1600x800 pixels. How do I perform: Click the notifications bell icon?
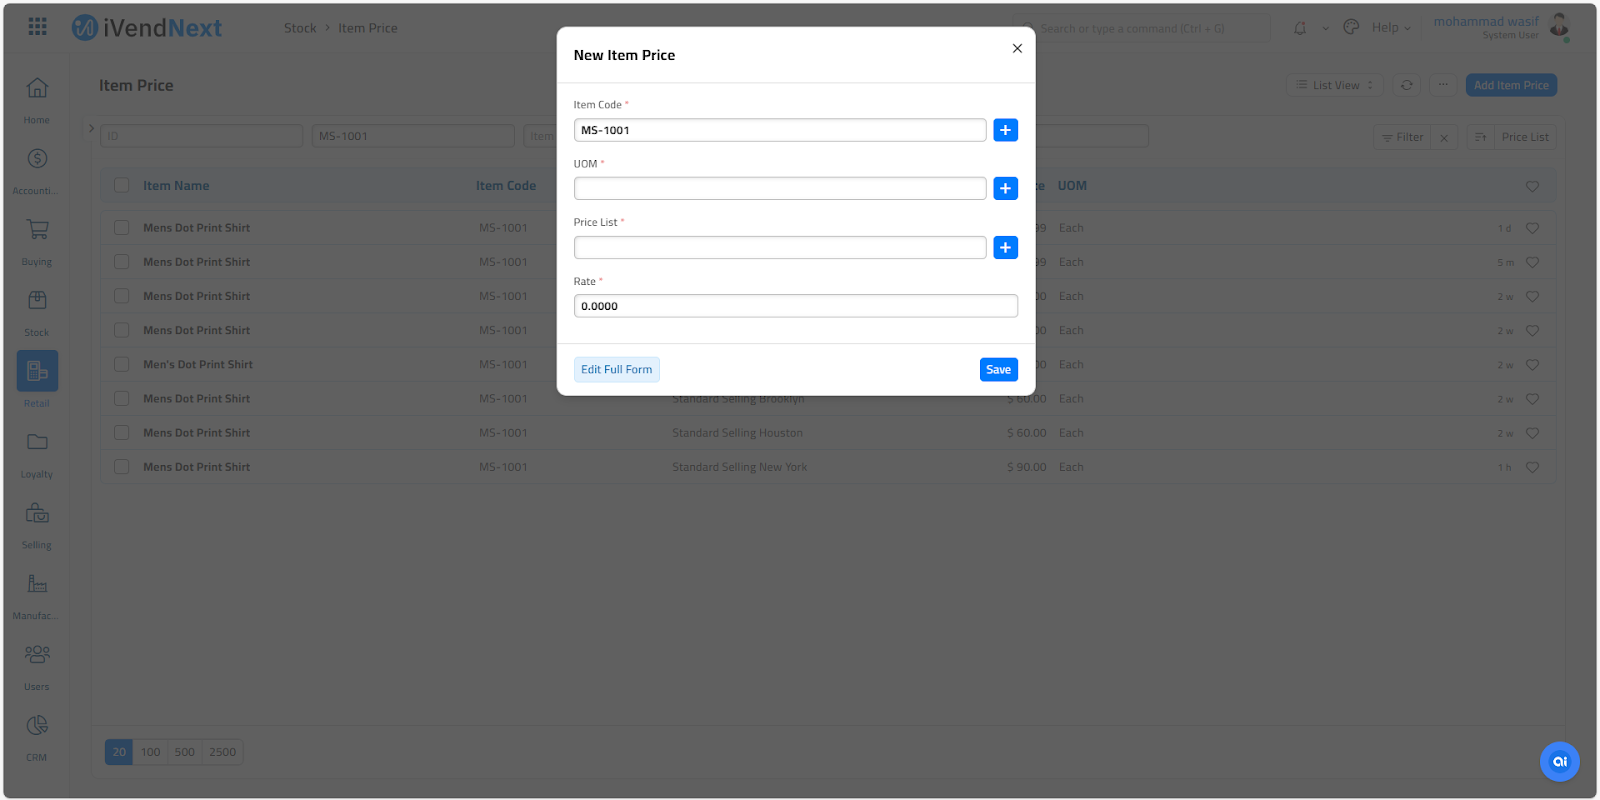click(x=1300, y=28)
